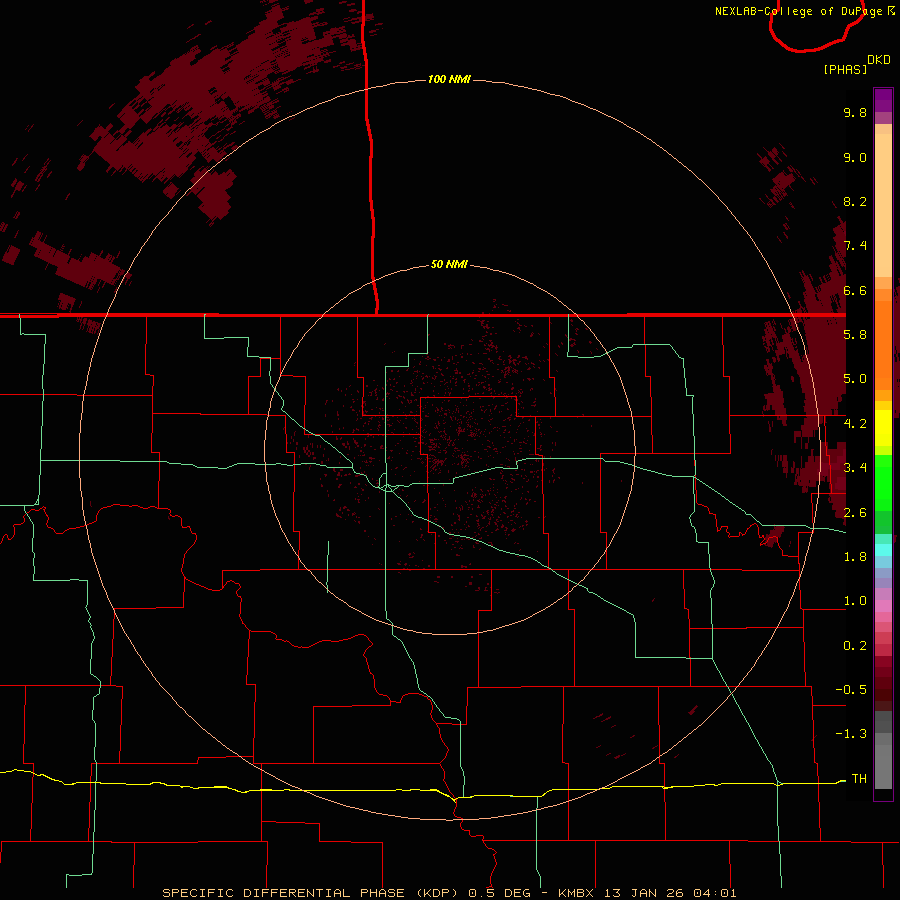
Task: Click the -1.3 legend value
Action: tap(851, 734)
